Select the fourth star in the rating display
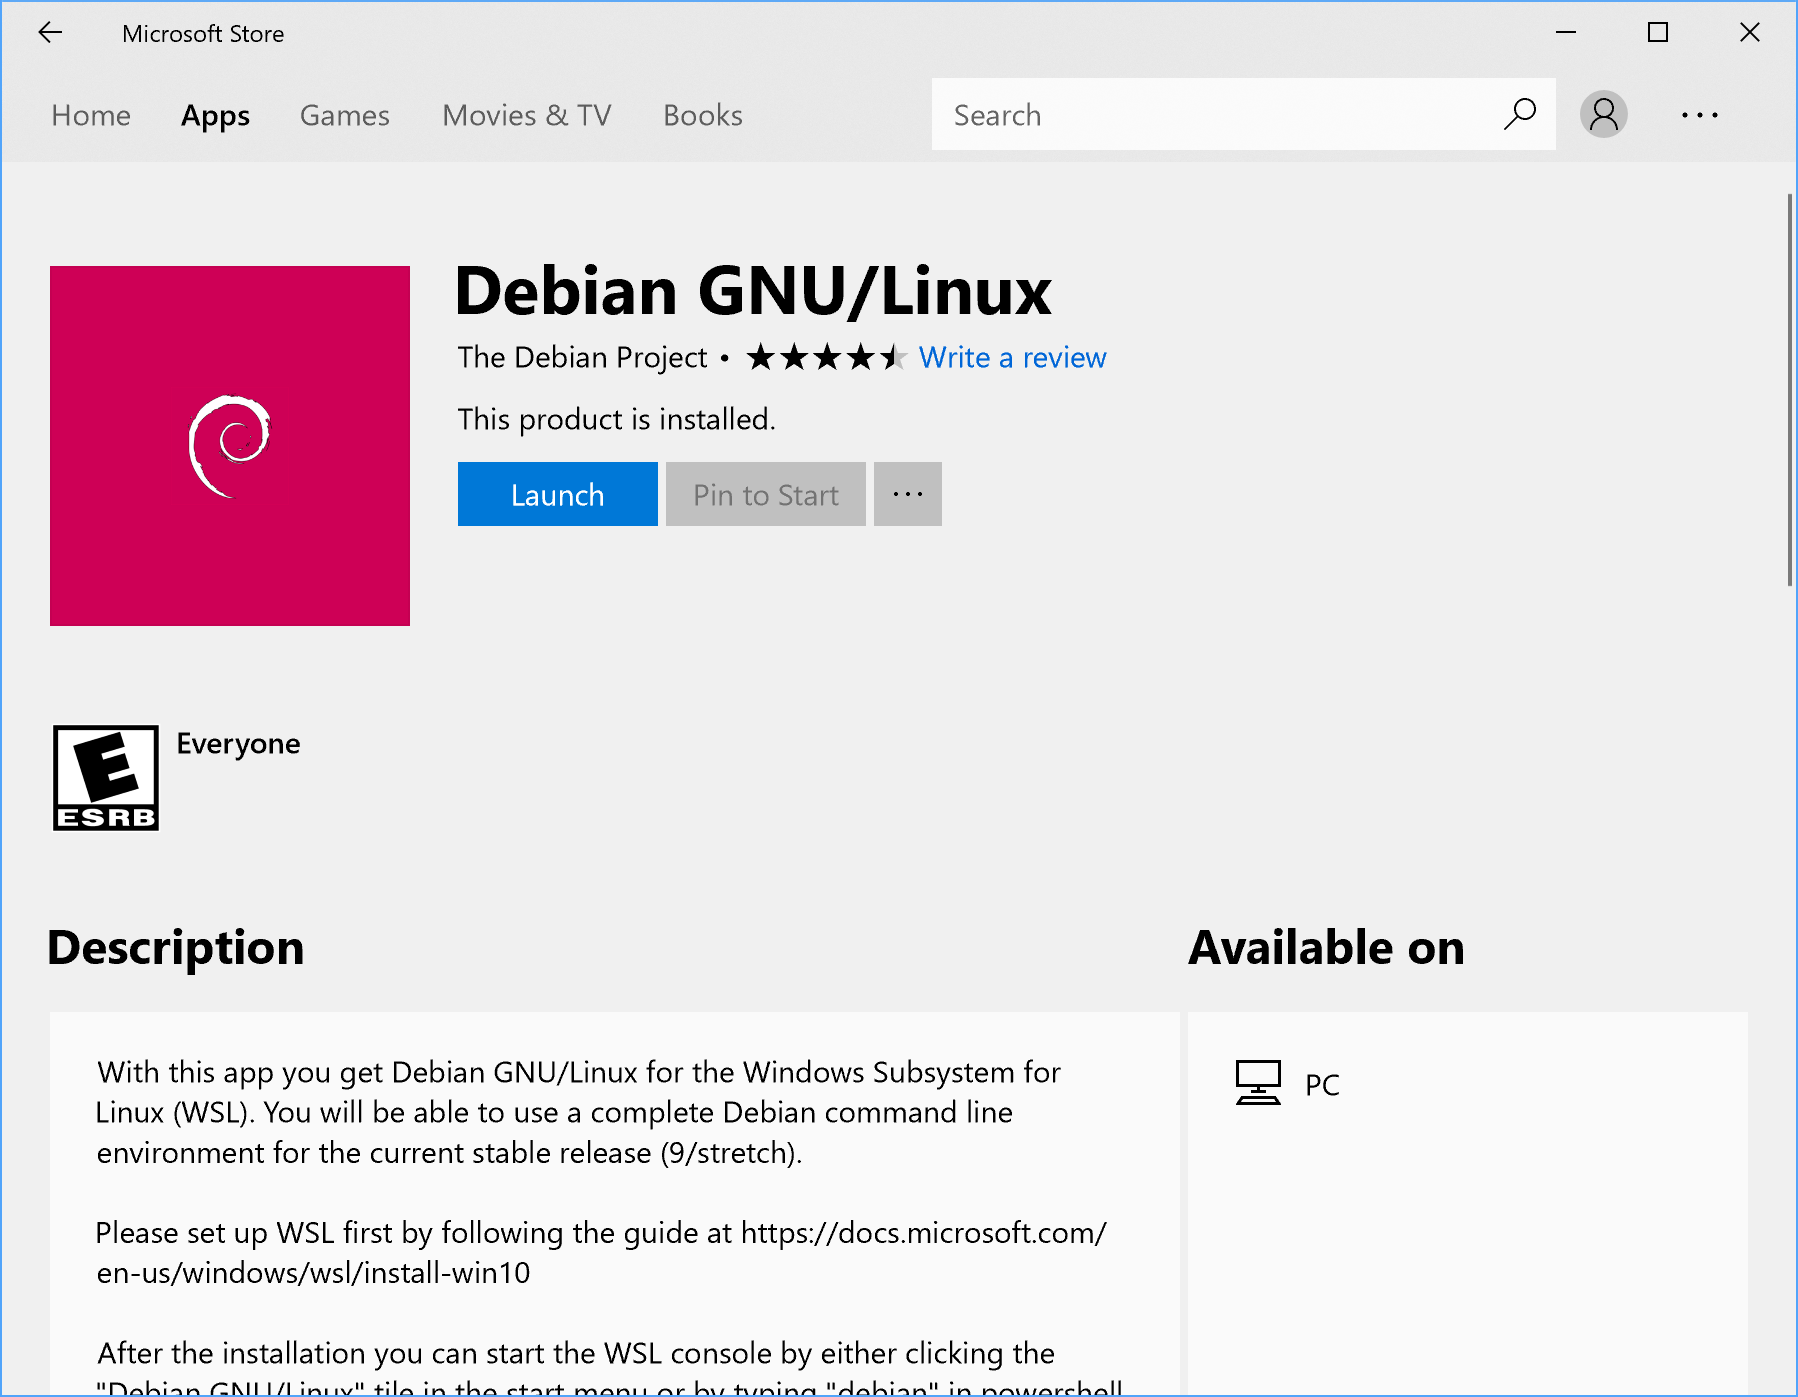This screenshot has height=1397, width=1798. coord(858,357)
